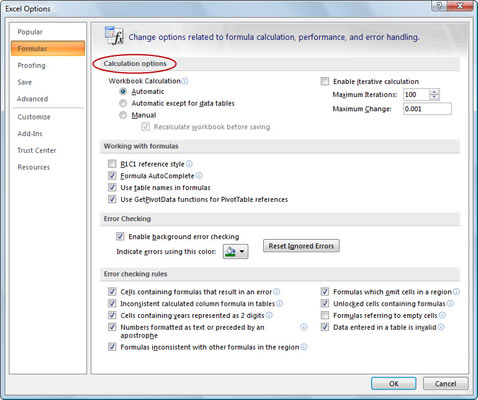Screen dimensions: 478x400
Task: Enable R1C1 reference style
Action: pyautogui.click(x=112, y=164)
